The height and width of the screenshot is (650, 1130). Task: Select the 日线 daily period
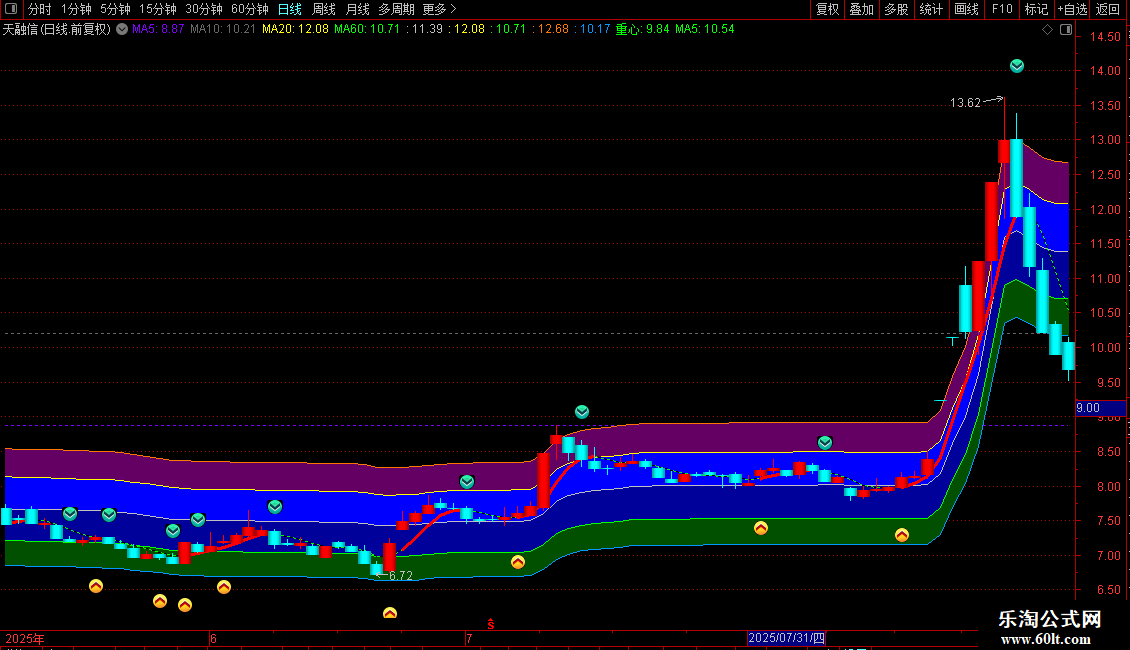pyautogui.click(x=290, y=9)
